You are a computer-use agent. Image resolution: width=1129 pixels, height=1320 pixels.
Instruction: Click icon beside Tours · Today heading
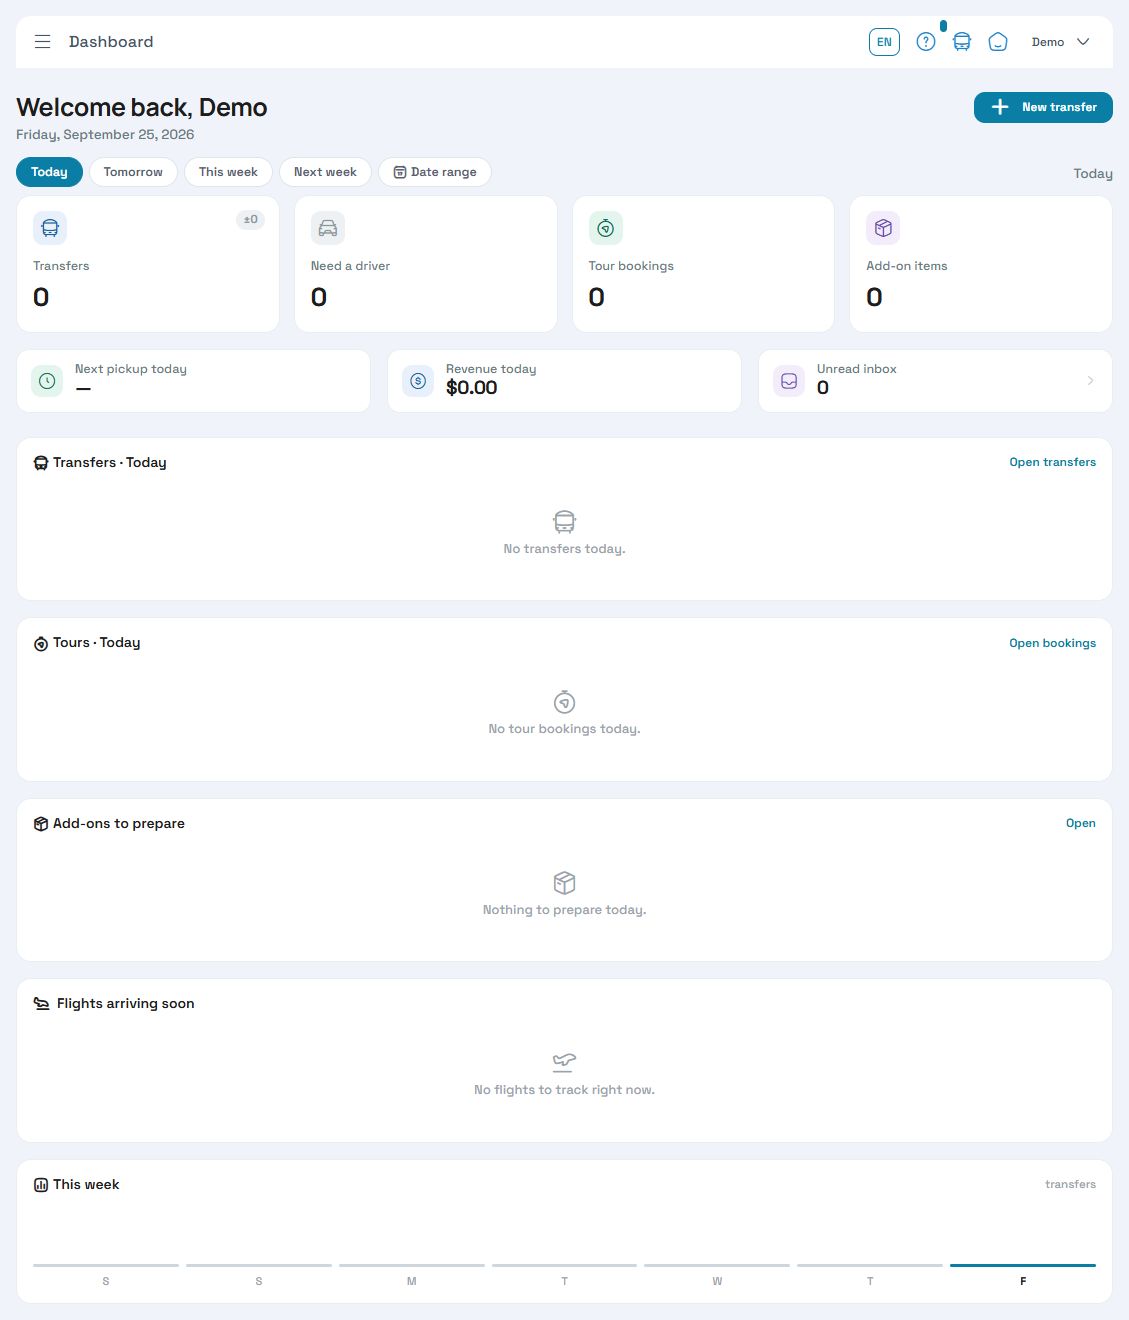click(41, 643)
